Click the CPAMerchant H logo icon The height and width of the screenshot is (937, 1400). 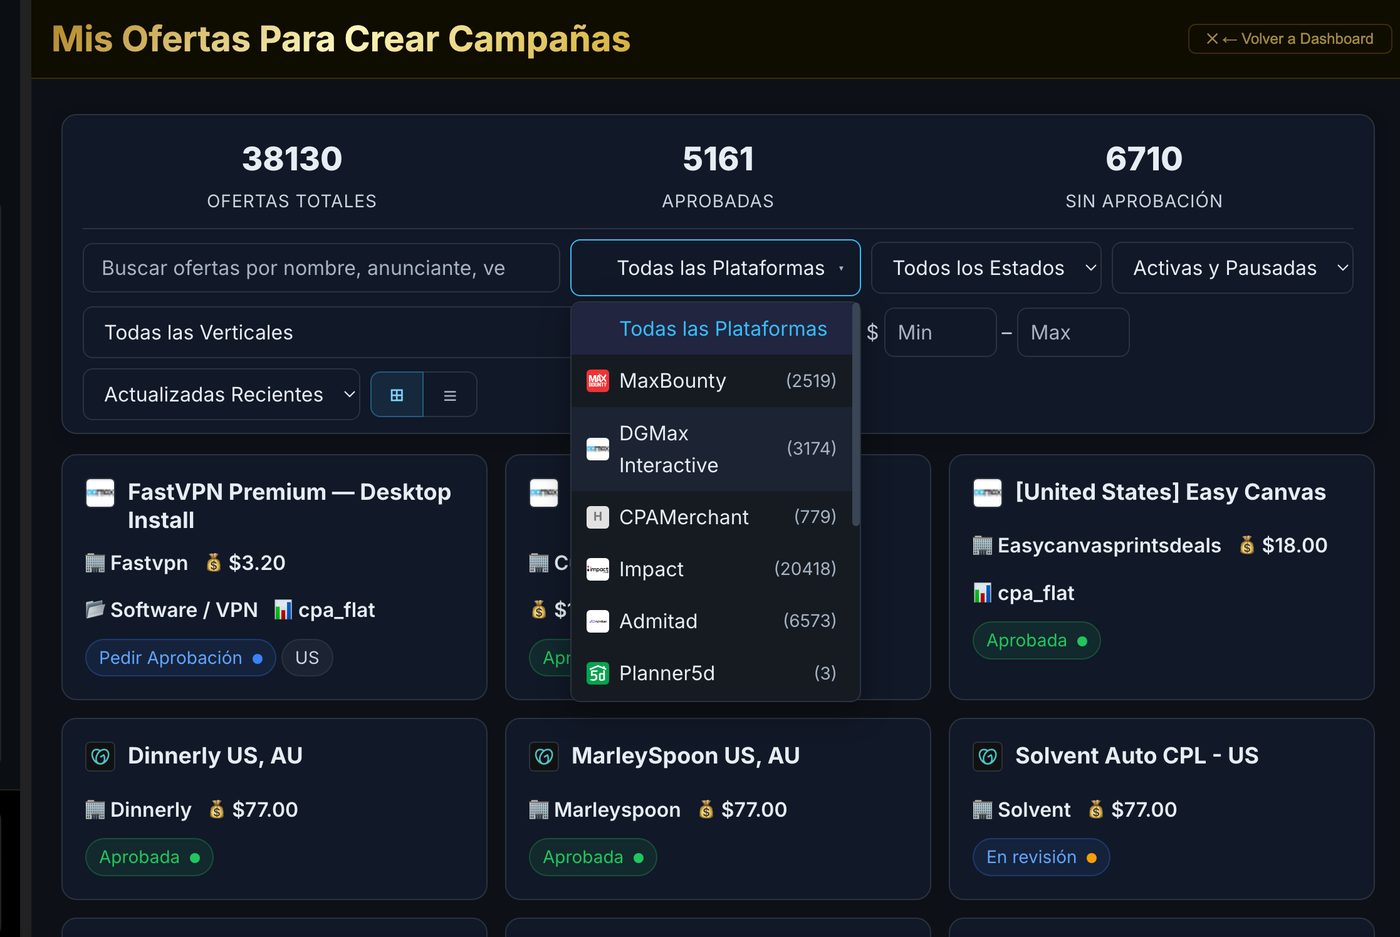597,517
